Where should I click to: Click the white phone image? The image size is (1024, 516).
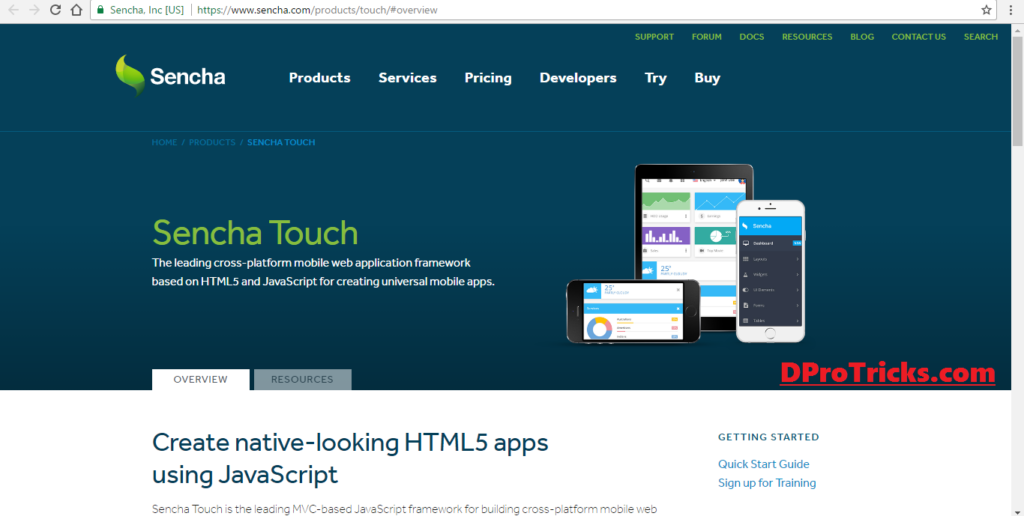coord(771,271)
